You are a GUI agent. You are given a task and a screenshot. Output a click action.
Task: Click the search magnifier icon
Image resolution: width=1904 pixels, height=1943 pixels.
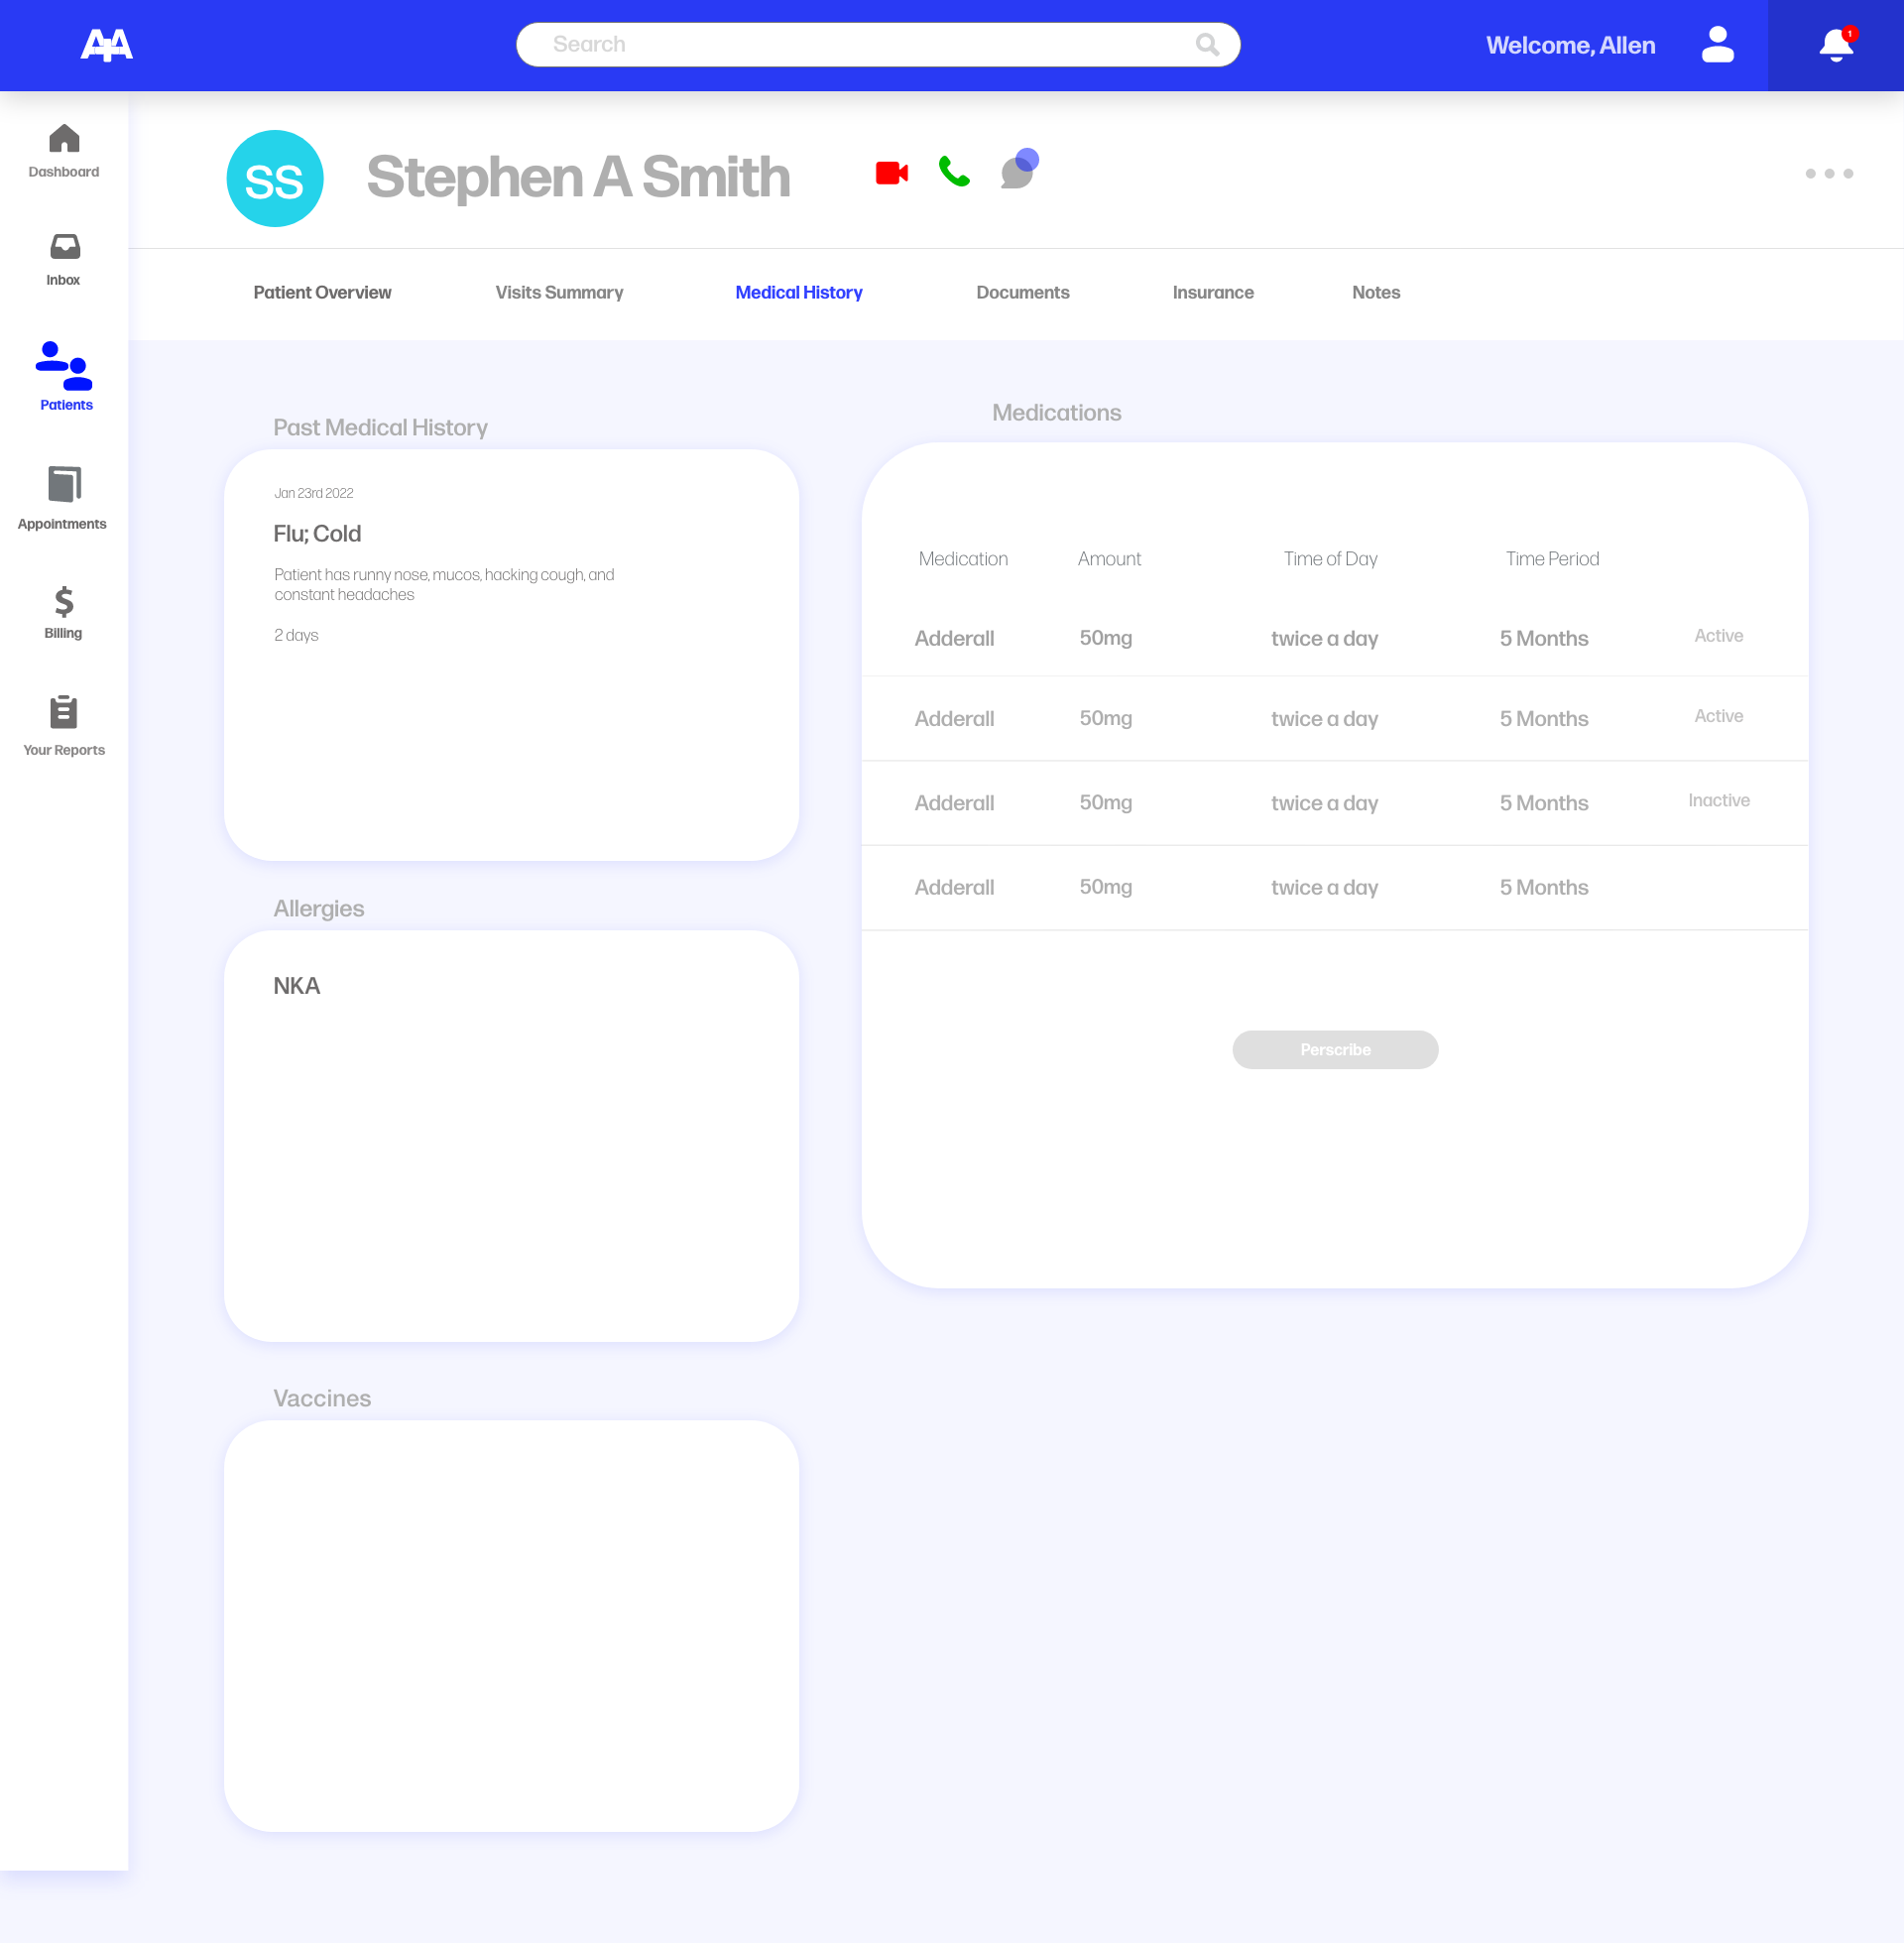pyautogui.click(x=1207, y=45)
